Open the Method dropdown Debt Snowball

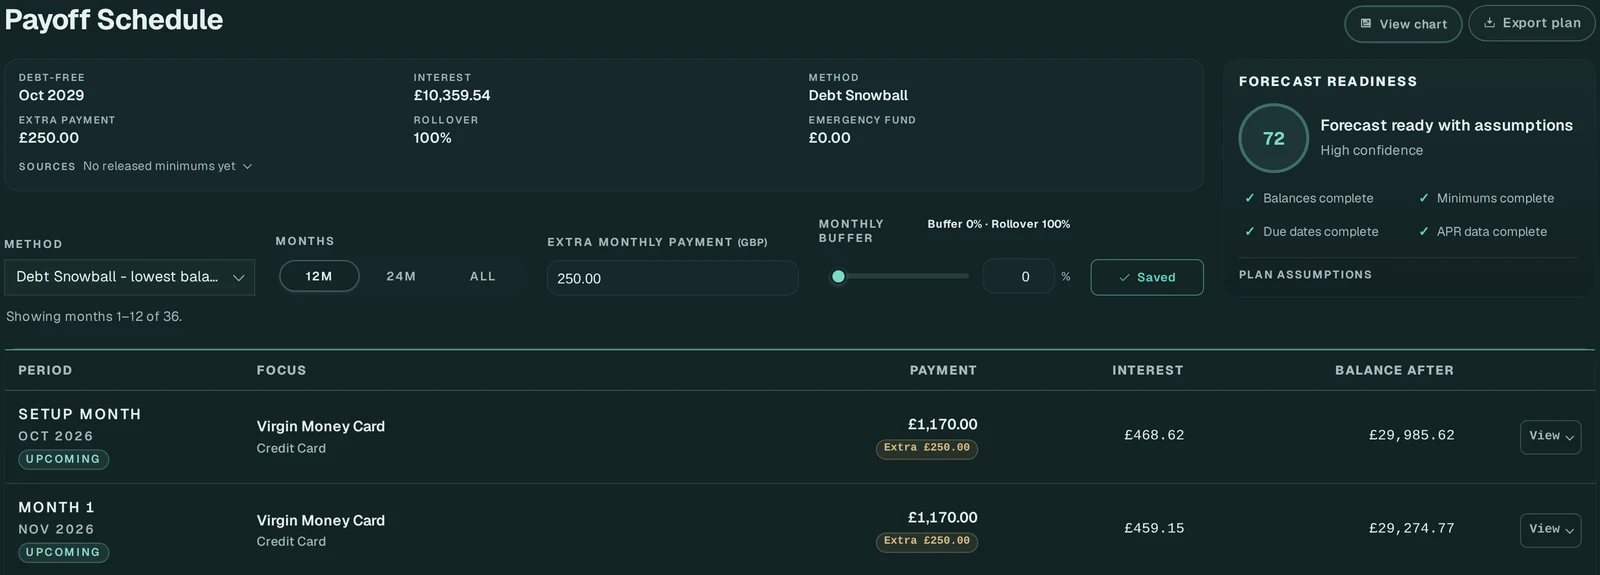[x=129, y=277]
